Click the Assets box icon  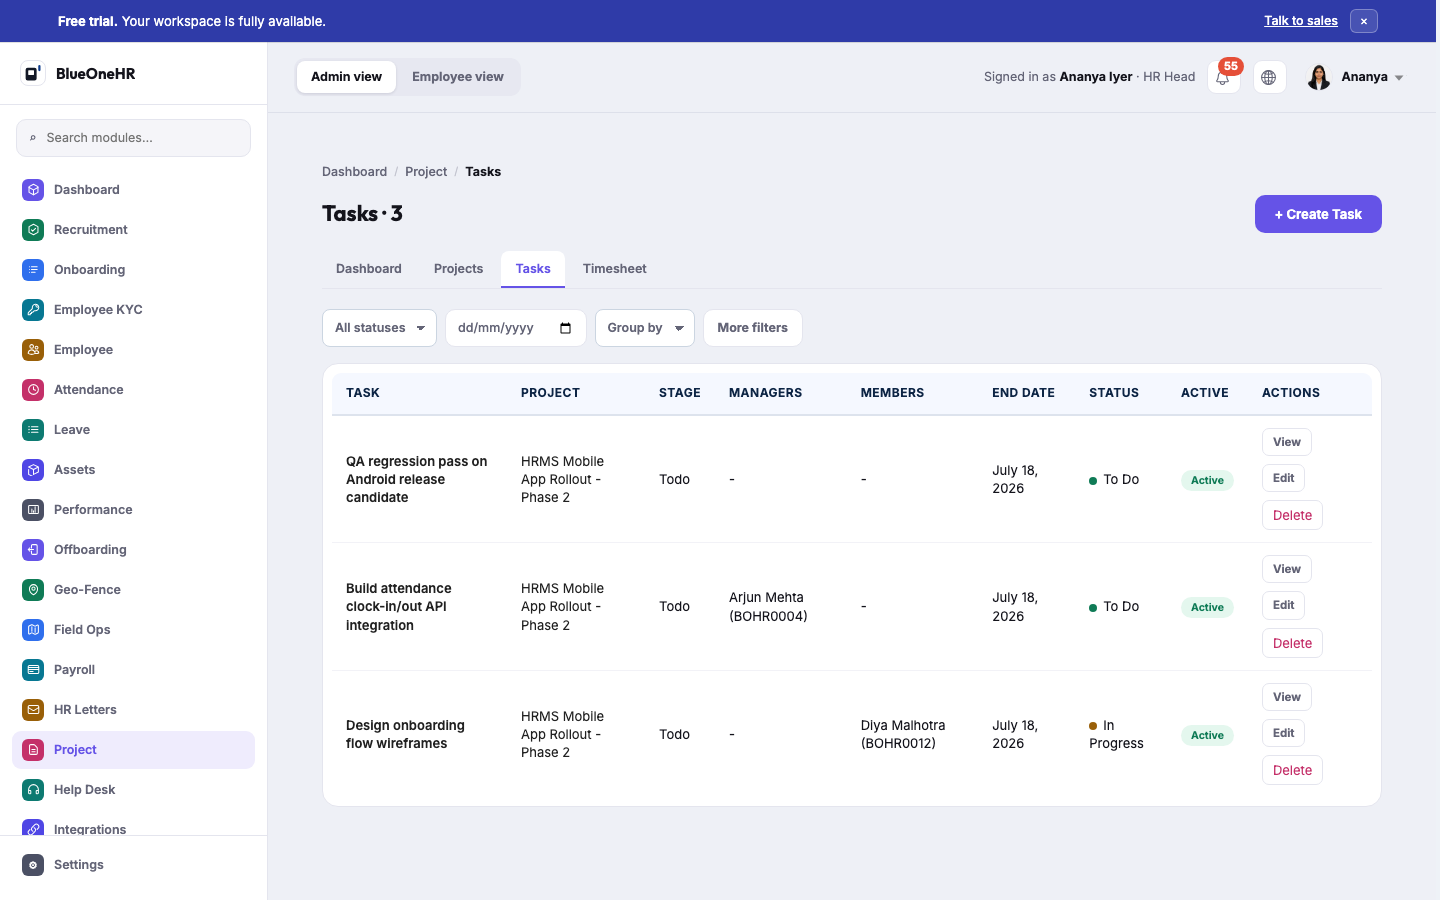pos(33,470)
